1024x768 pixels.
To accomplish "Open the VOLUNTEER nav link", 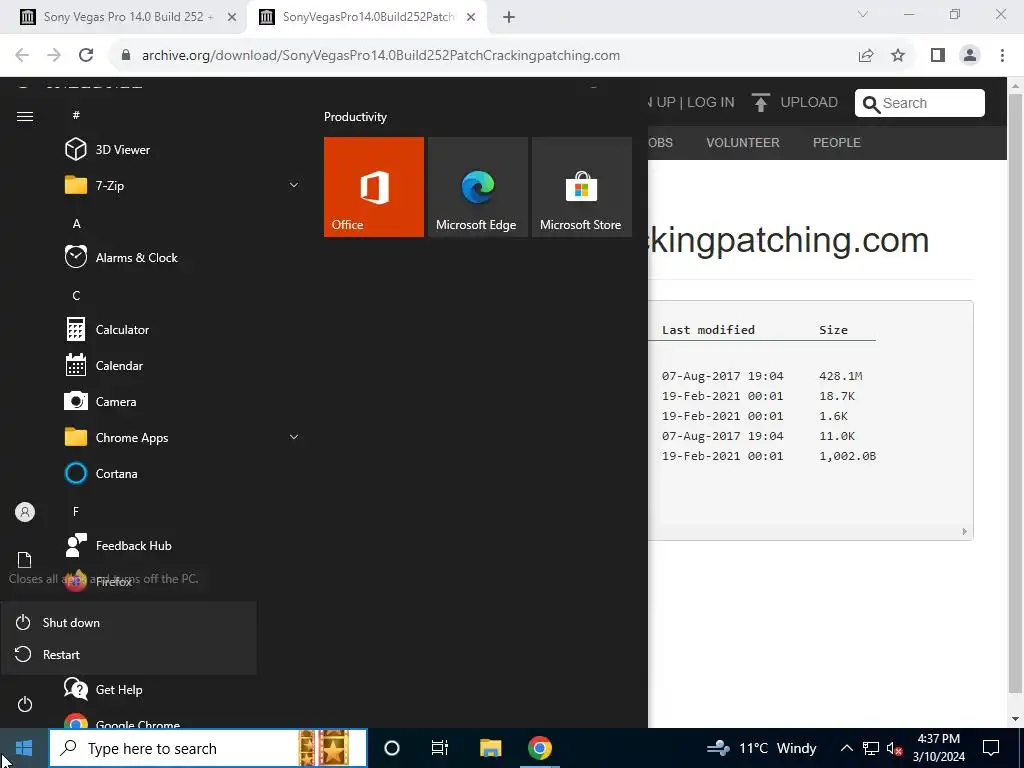I will click(743, 142).
